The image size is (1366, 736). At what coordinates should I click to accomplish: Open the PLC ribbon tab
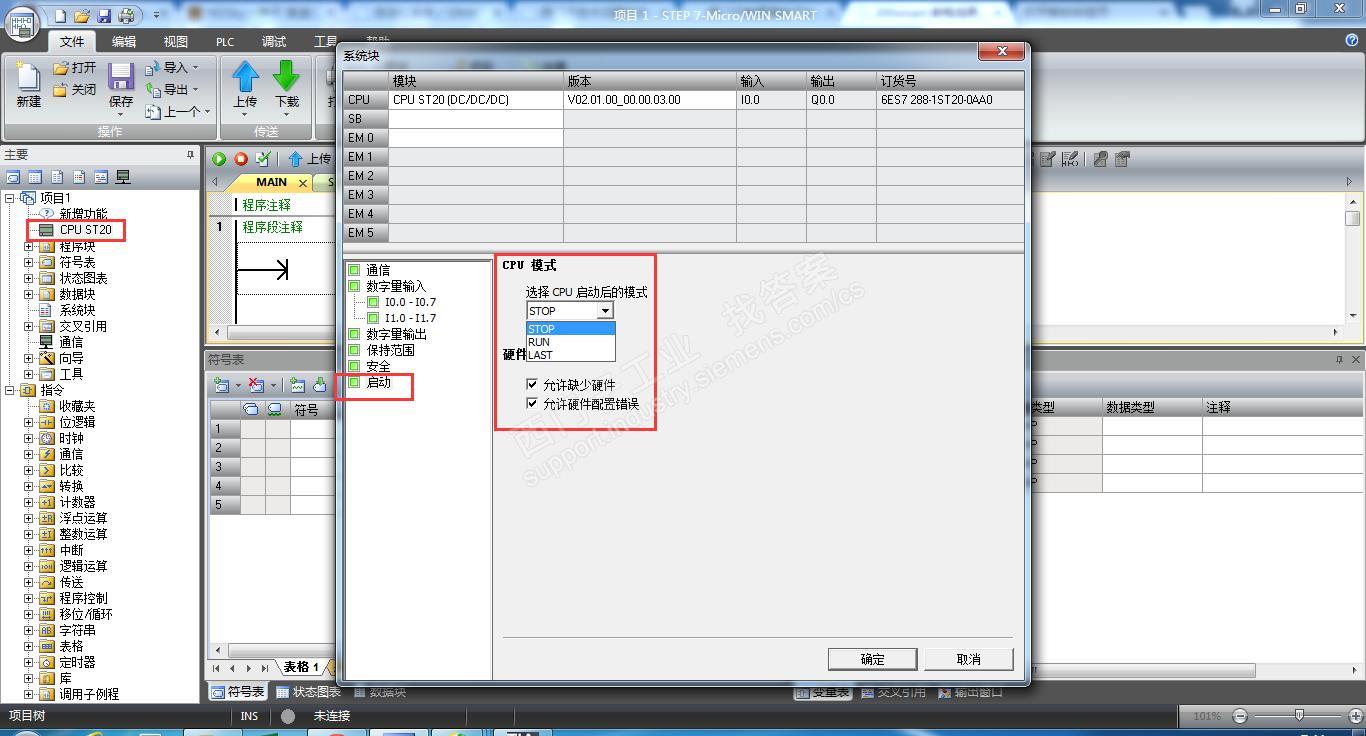225,42
